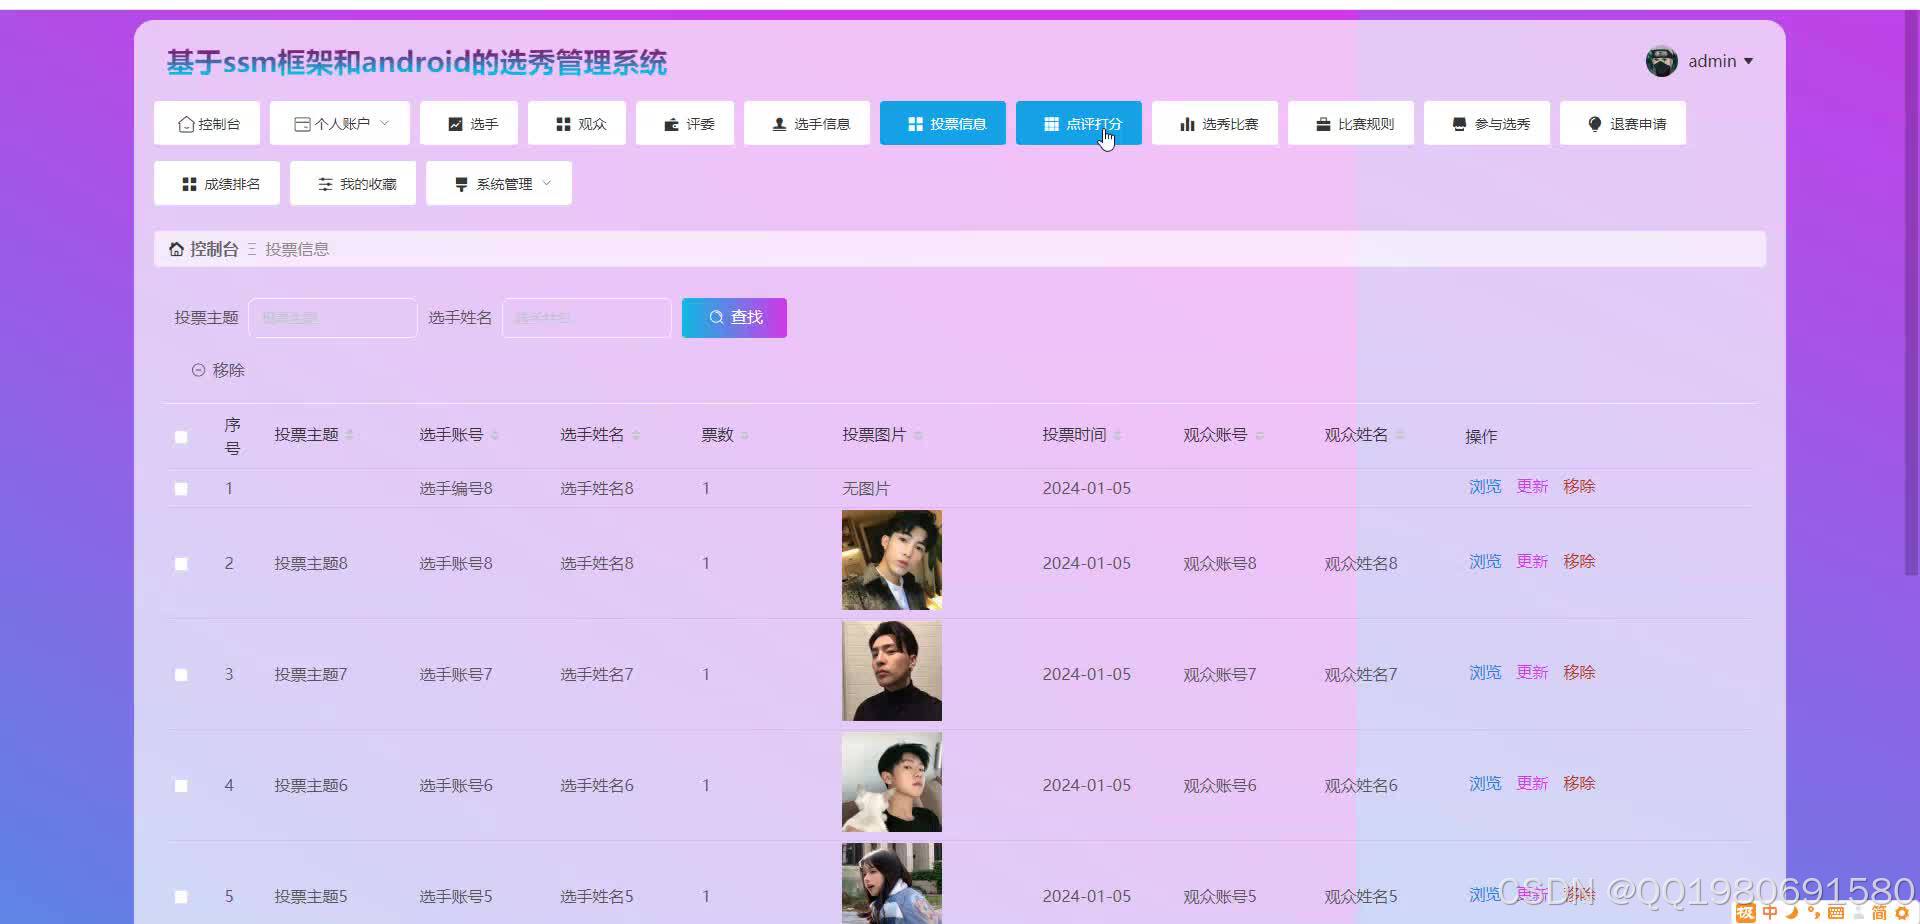Check the select-all checkbox in table header

click(x=181, y=436)
